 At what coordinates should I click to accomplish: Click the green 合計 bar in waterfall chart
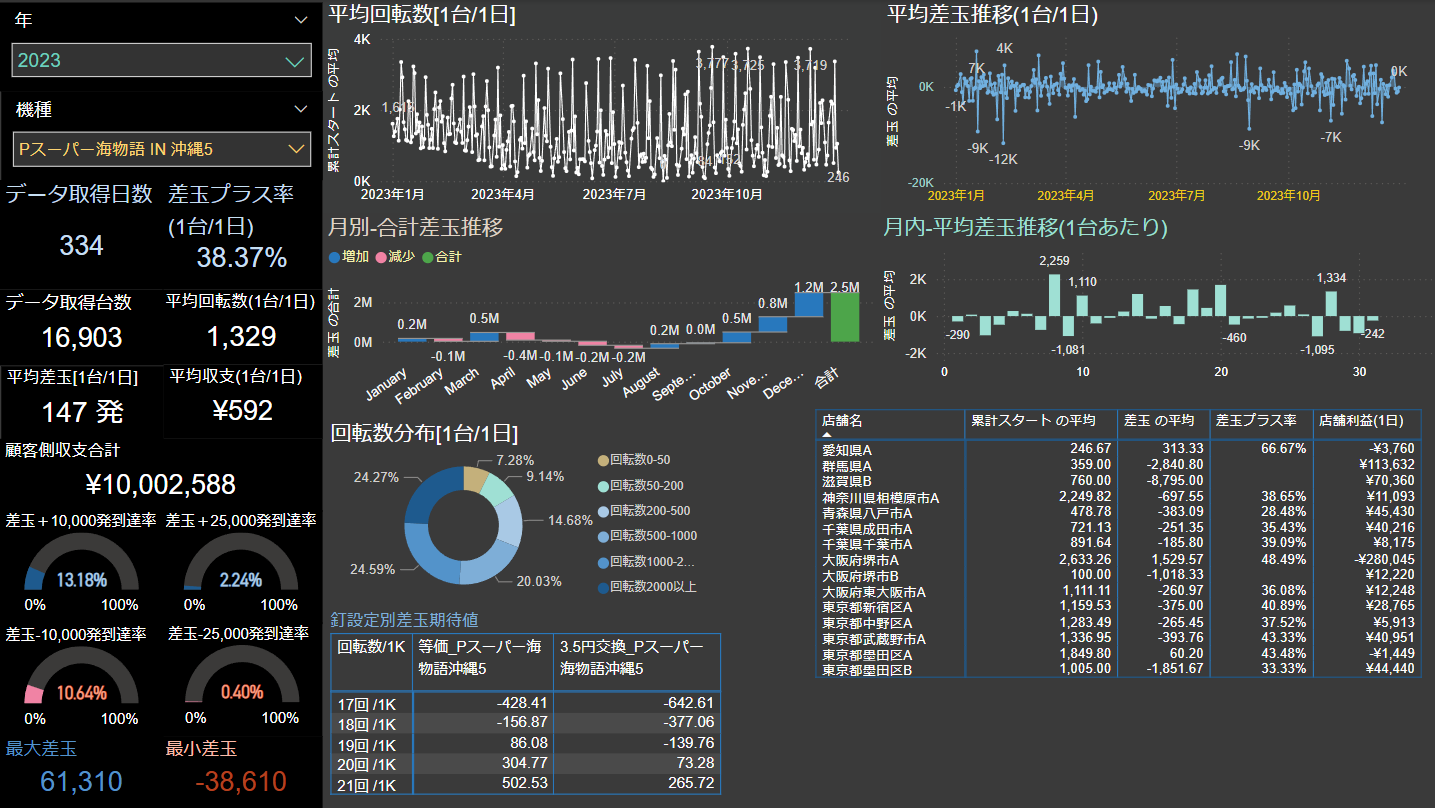[845, 317]
